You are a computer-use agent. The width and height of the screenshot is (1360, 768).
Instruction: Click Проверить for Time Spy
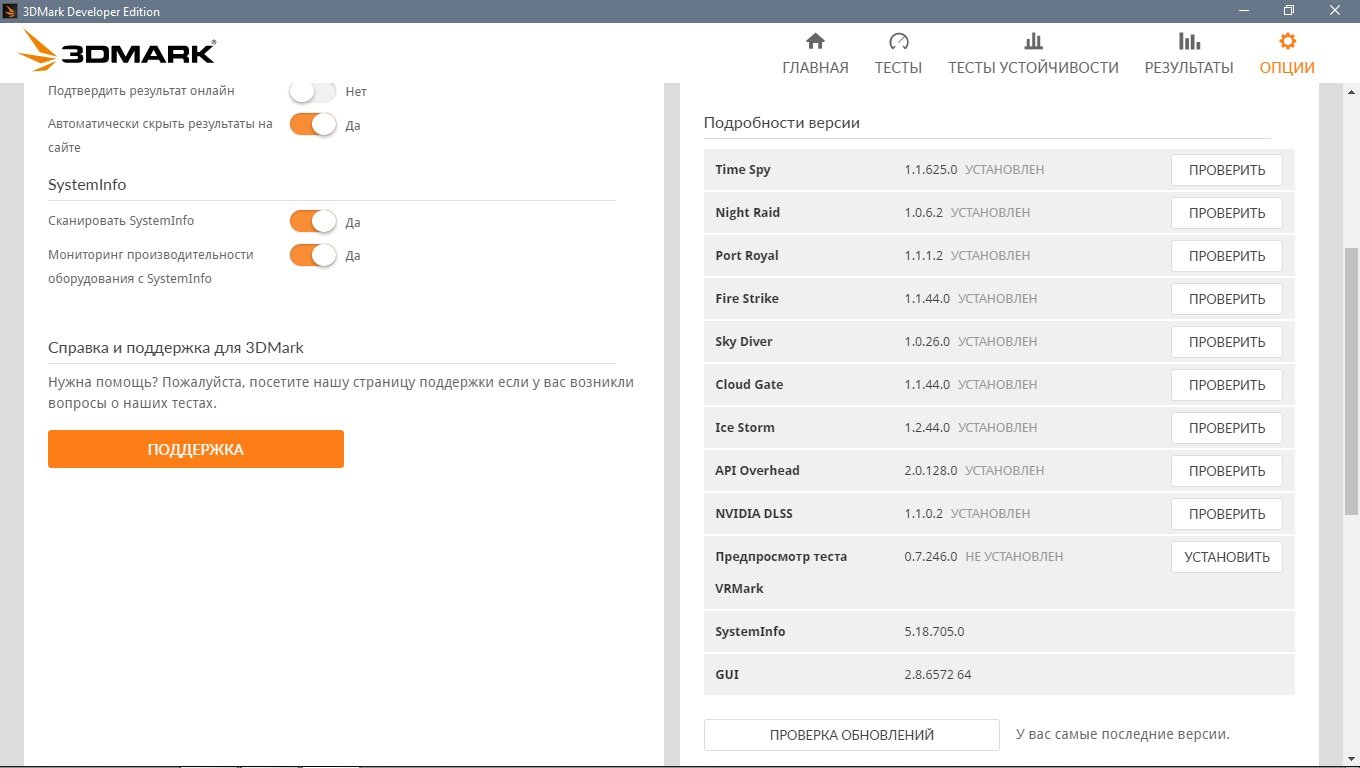pyautogui.click(x=1226, y=170)
